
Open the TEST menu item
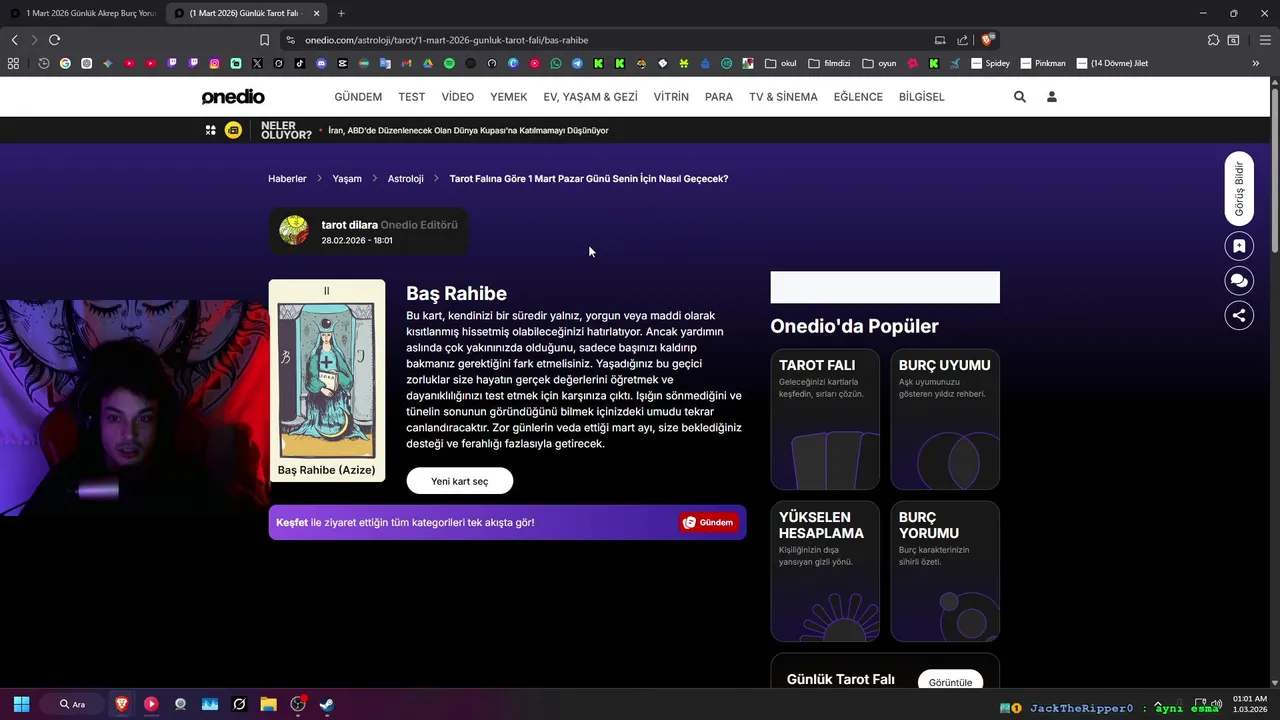[411, 97]
